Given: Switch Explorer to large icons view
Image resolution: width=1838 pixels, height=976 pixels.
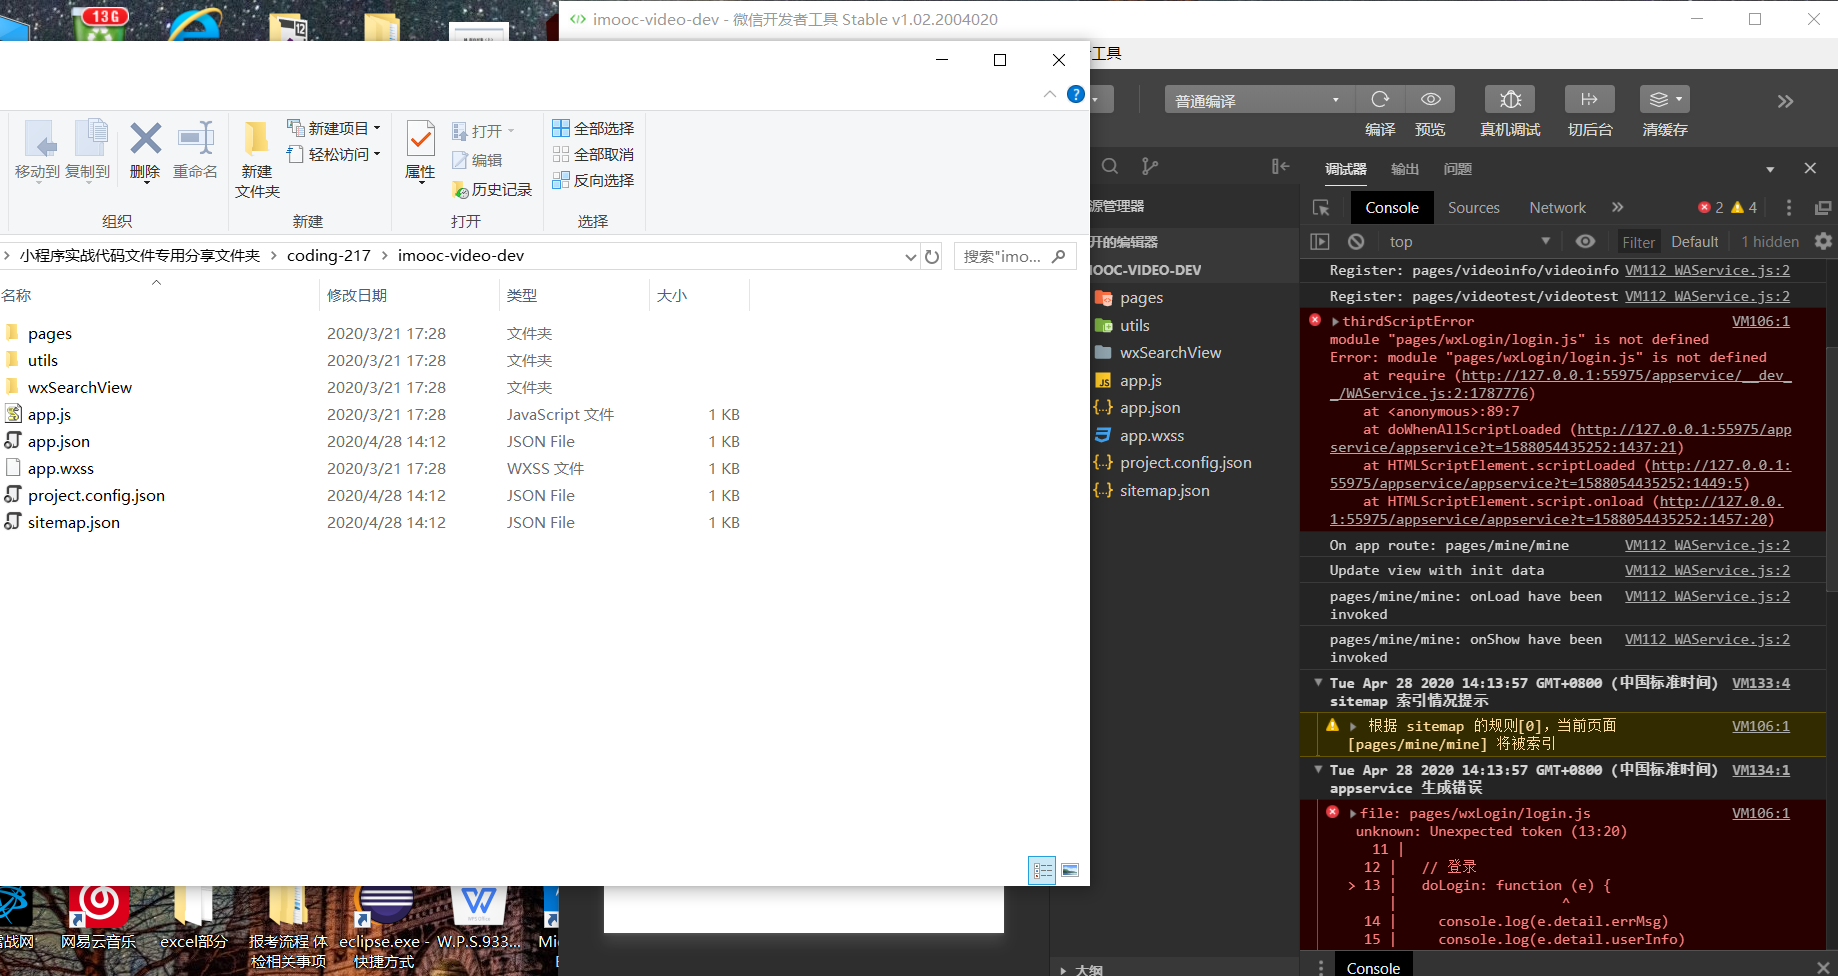Looking at the screenshot, I should coord(1070,870).
